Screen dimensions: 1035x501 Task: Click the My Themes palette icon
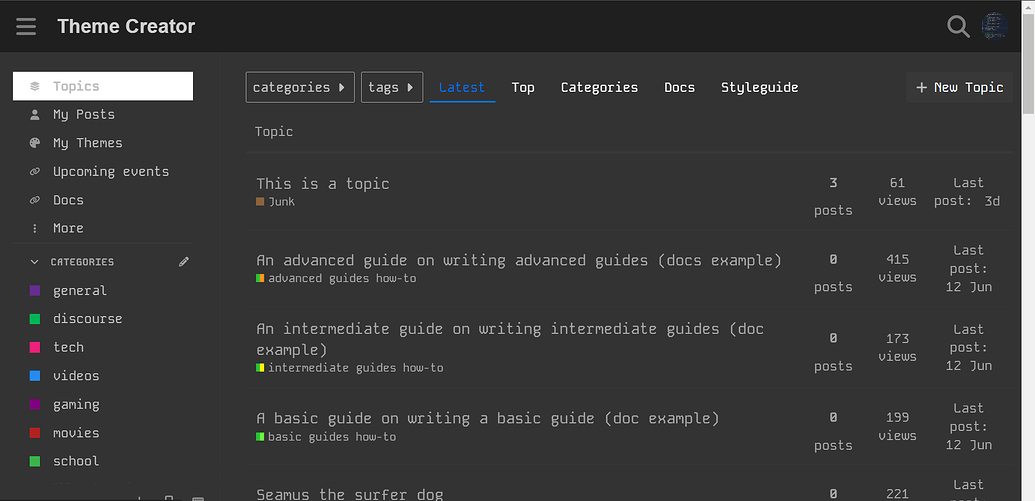point(35,144)
